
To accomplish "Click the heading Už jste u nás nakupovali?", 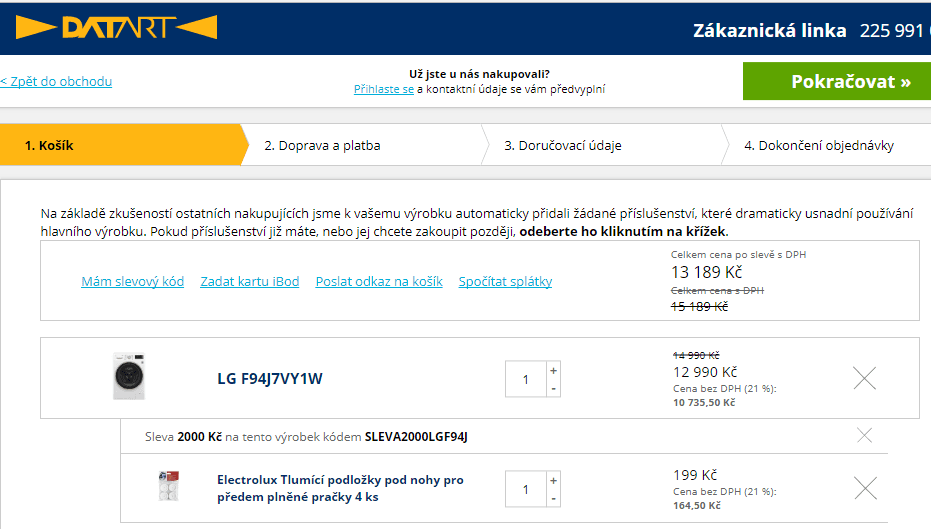I will click(x=479, y=74).
